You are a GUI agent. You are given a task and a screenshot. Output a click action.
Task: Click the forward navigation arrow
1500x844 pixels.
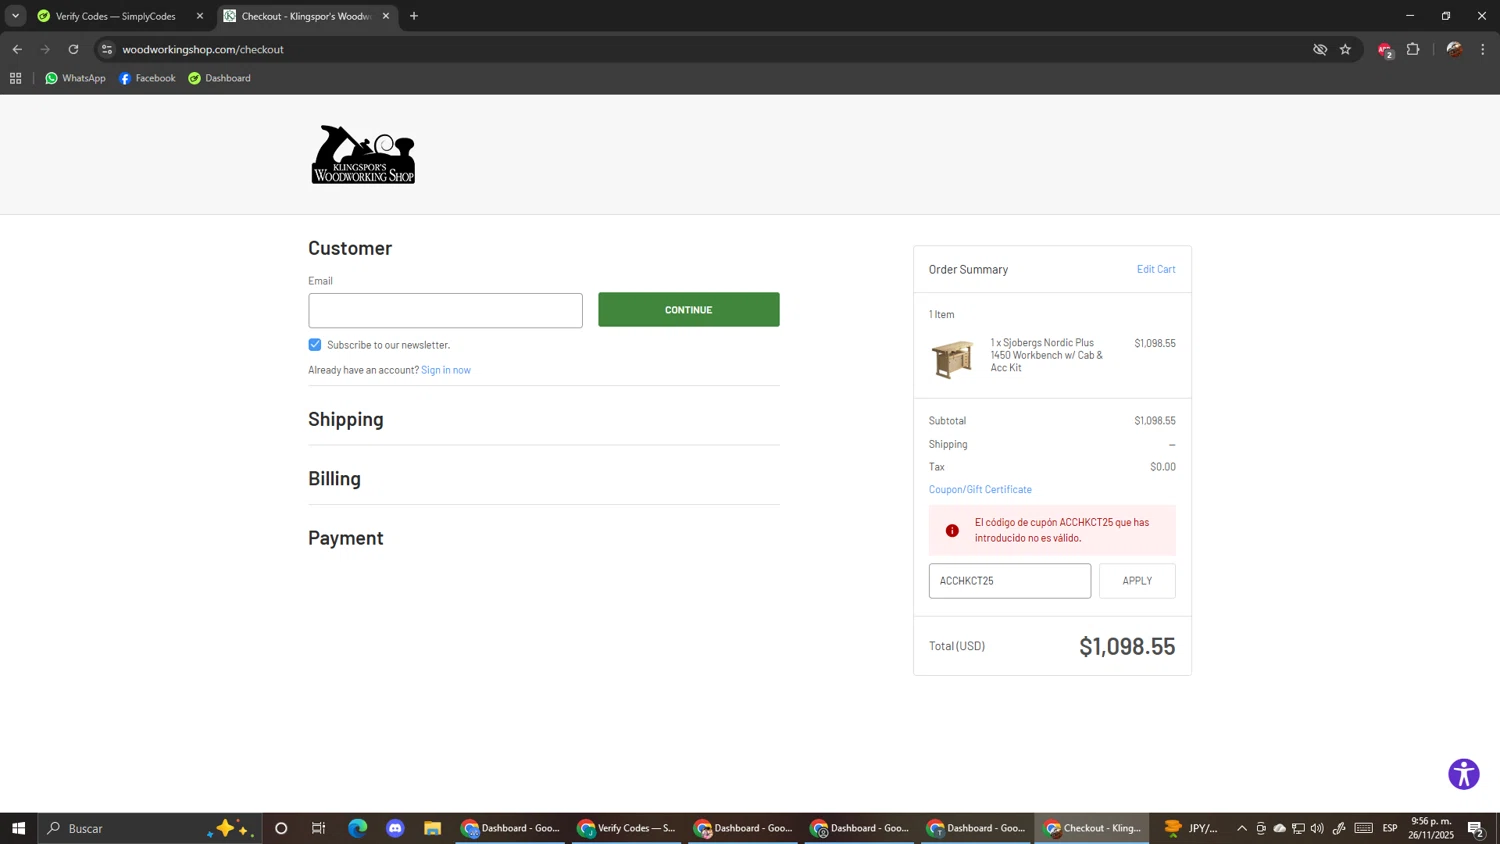point(45,49)
